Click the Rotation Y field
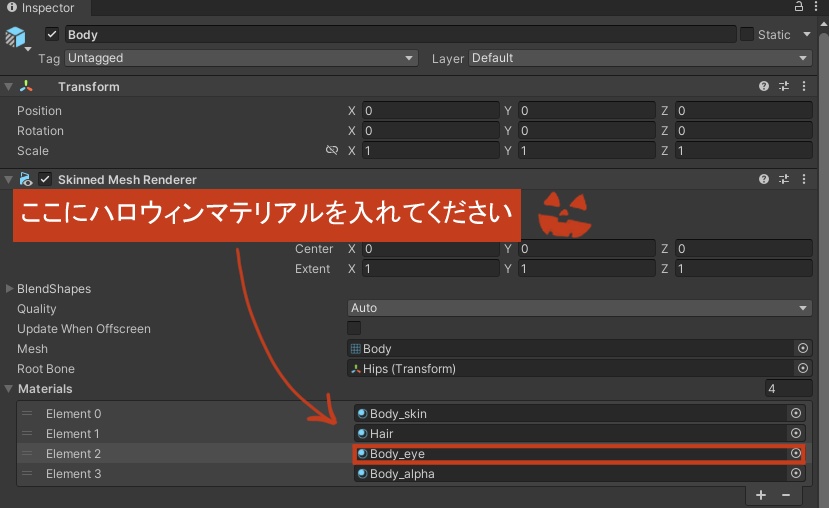 pos(586,131)
